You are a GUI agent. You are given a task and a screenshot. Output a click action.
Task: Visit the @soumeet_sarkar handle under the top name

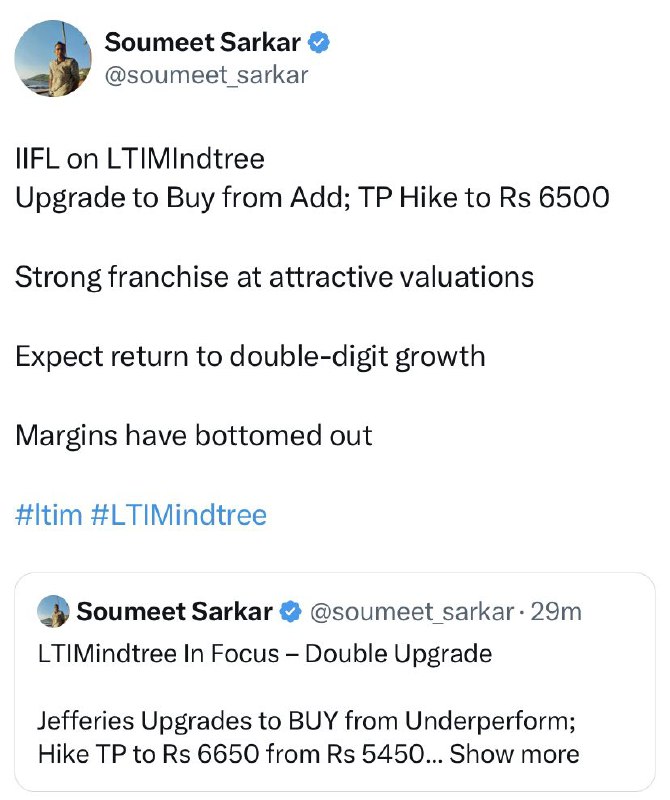[x=206, y=76]
